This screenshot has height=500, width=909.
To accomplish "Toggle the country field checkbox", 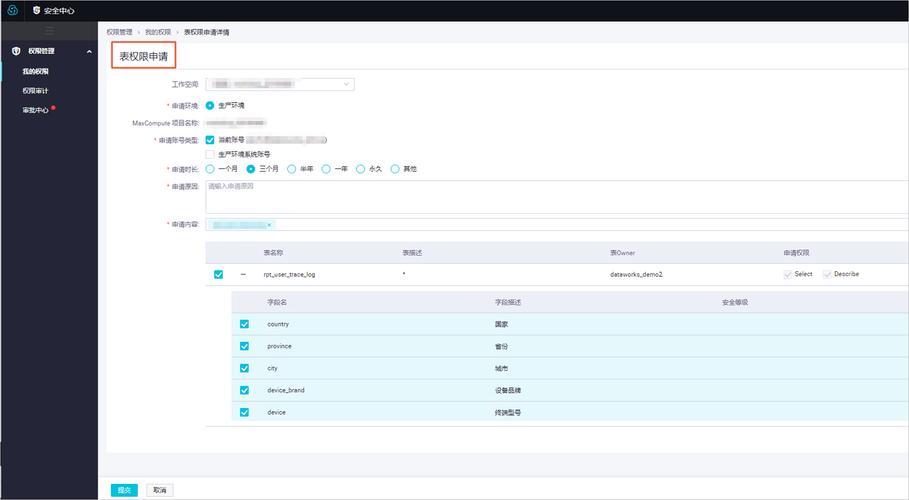I will (244, 324).
